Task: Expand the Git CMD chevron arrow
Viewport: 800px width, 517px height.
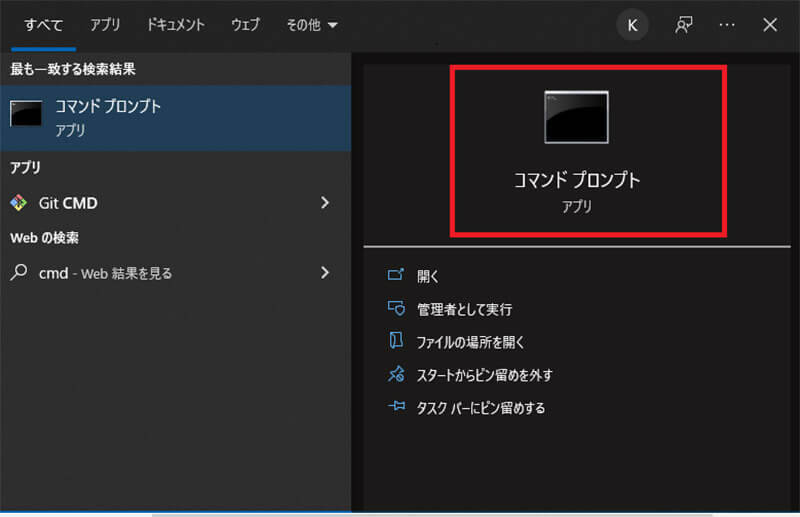Action: click(324, 203)
